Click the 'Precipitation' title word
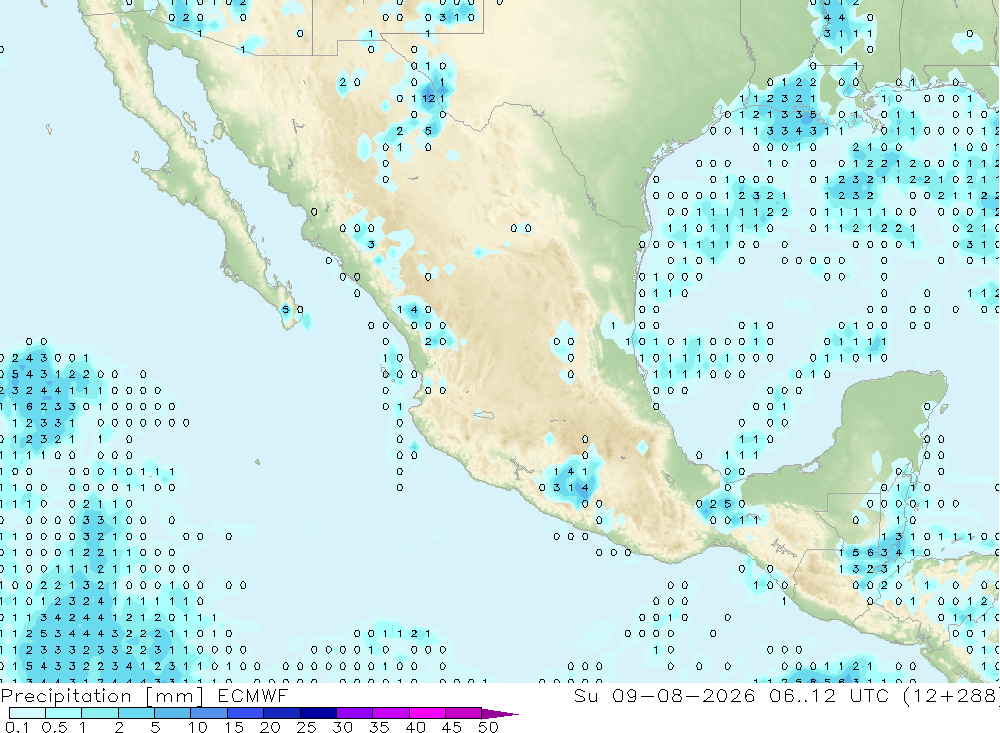This screenshot has height=733, width=1000. click(x=66, y=696)
